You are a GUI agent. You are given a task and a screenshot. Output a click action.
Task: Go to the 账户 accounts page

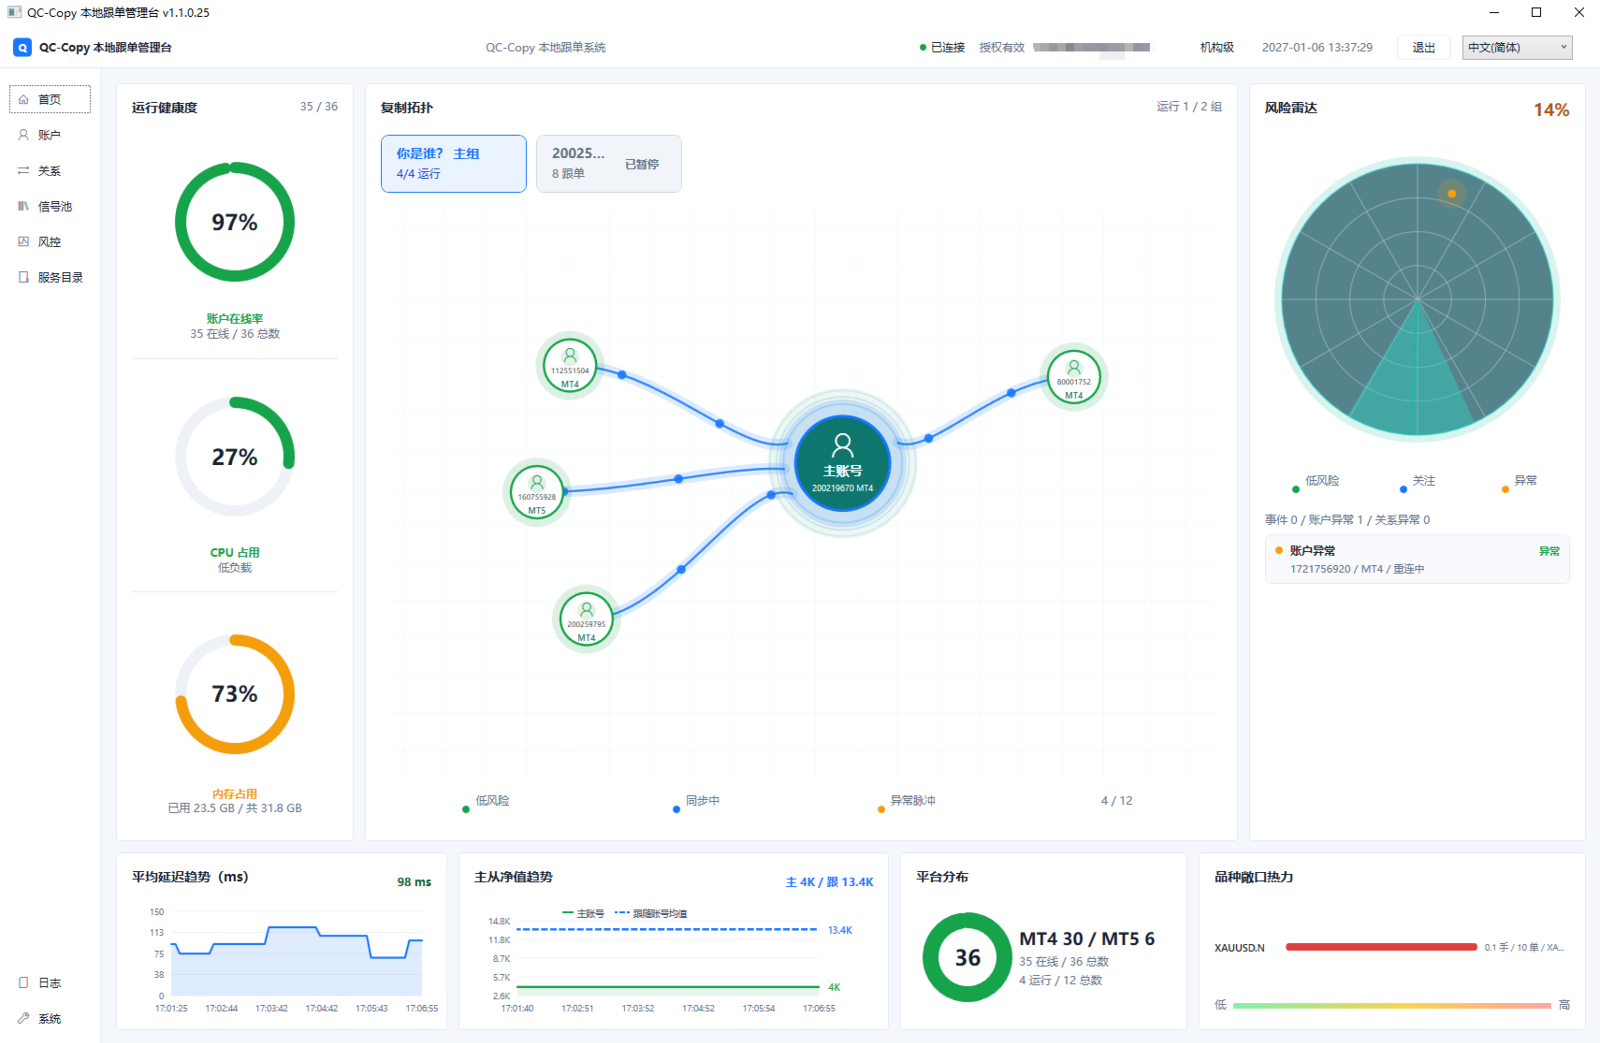(50, 135)
